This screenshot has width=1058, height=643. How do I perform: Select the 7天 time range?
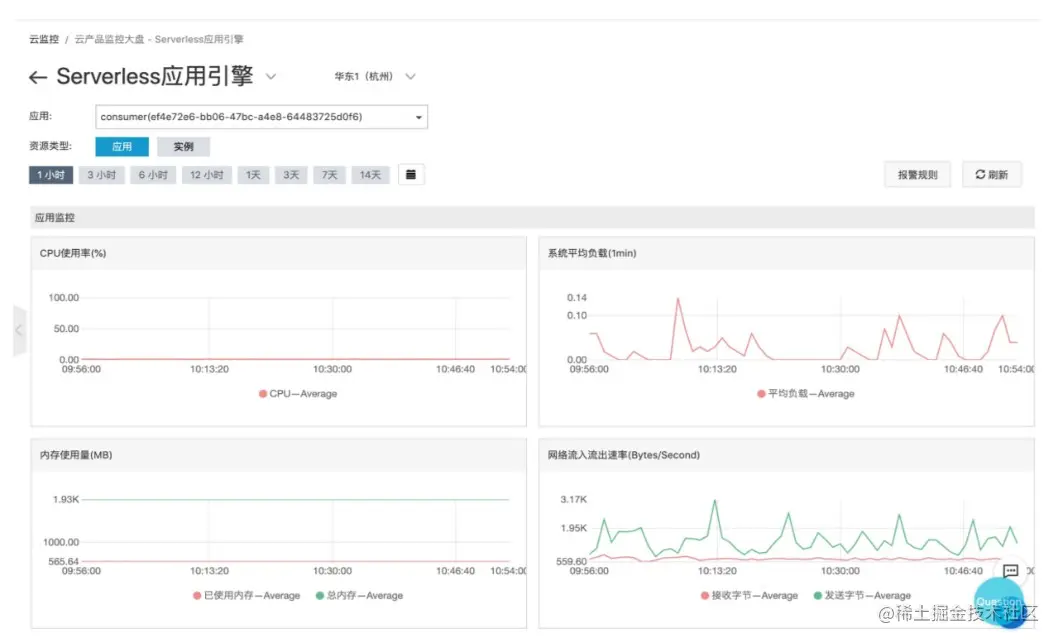[x=329, y=175]
